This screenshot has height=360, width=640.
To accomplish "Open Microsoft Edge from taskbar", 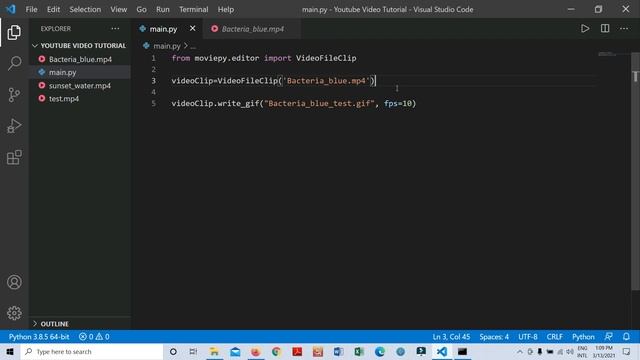I will 380,351.
